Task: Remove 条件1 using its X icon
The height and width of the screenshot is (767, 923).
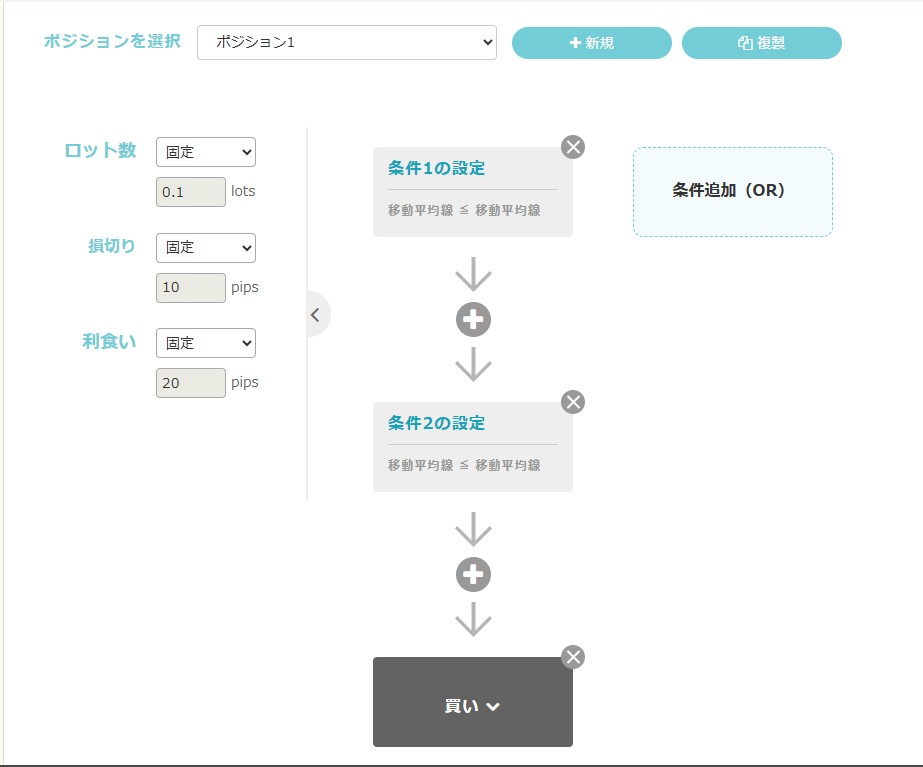Action: point(572,146)
